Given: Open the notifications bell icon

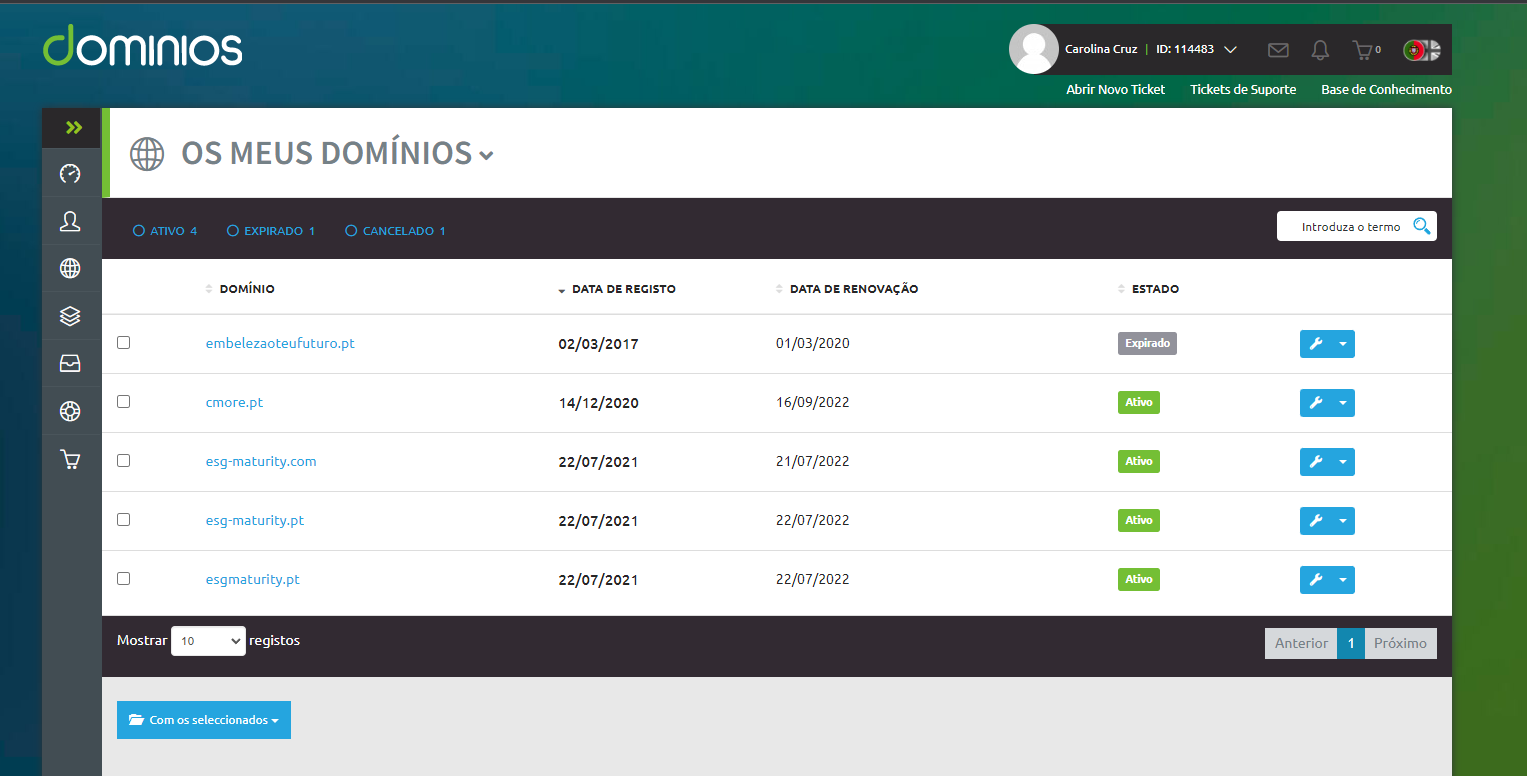Looking at the screenshot, I should [1320, 50].
